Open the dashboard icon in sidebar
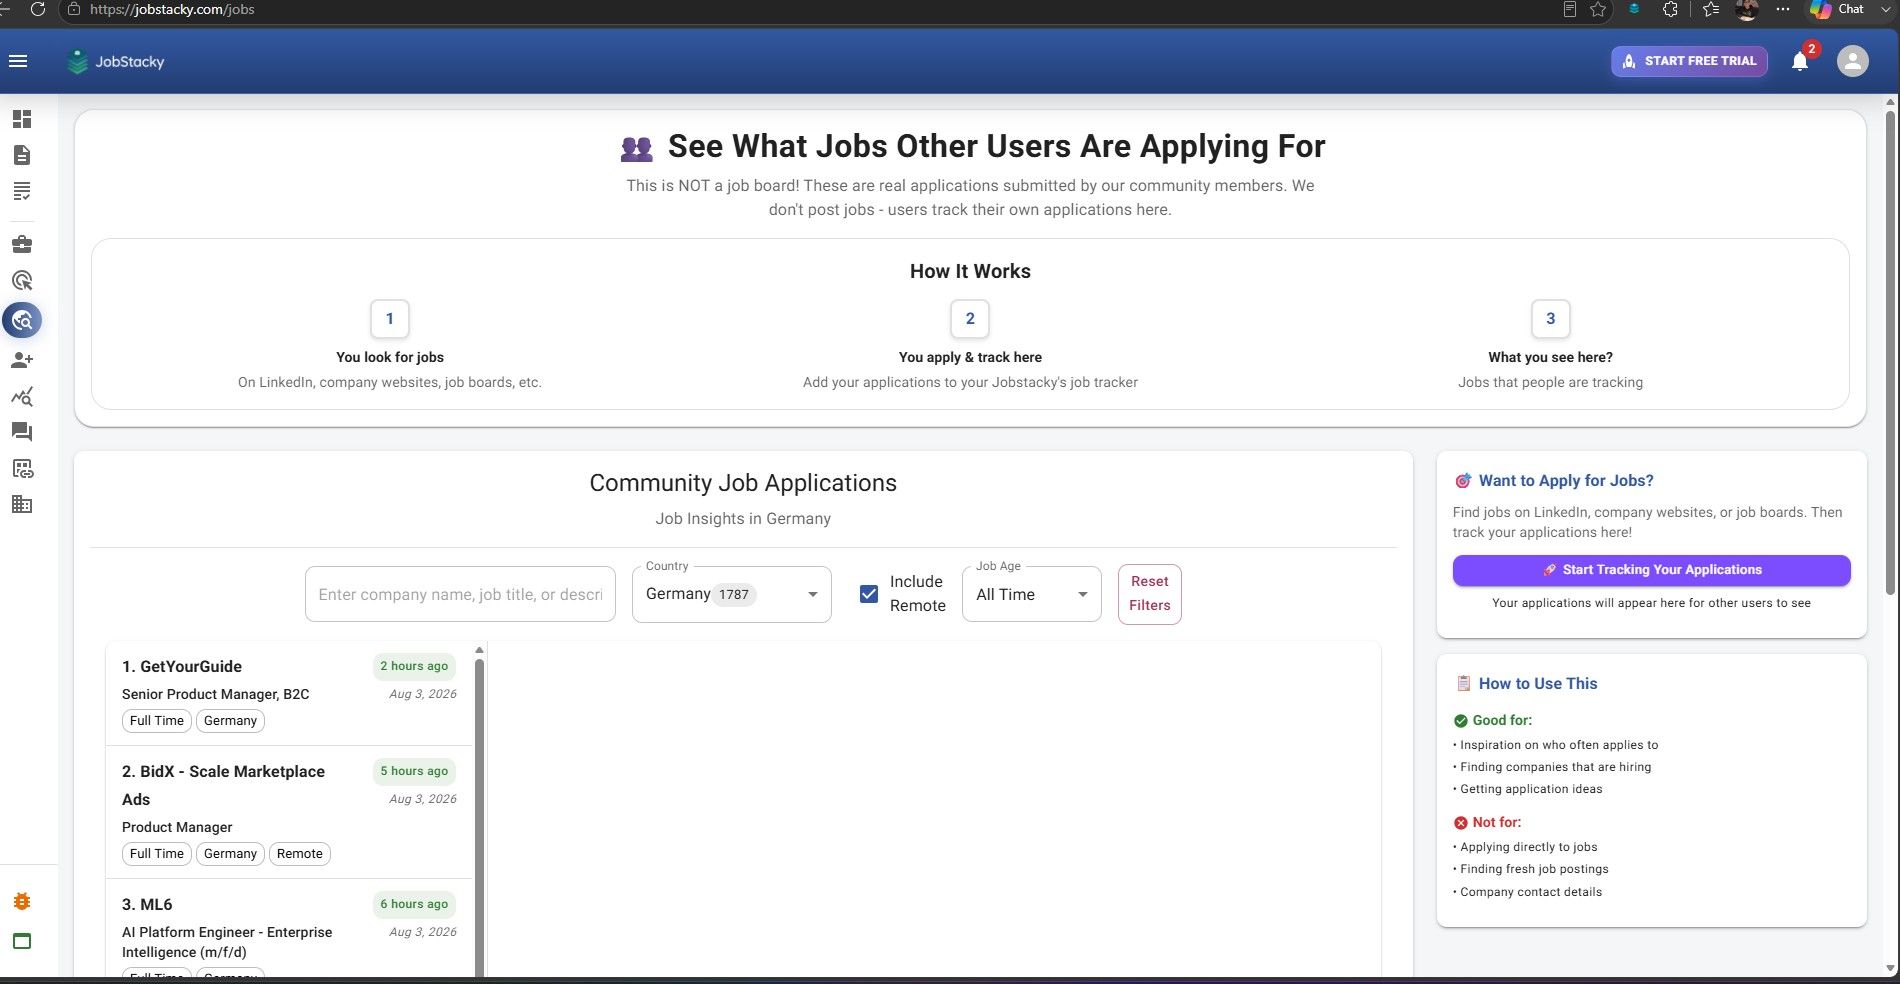The height and width of the screenshot is (984, 1900). point(22,119)
